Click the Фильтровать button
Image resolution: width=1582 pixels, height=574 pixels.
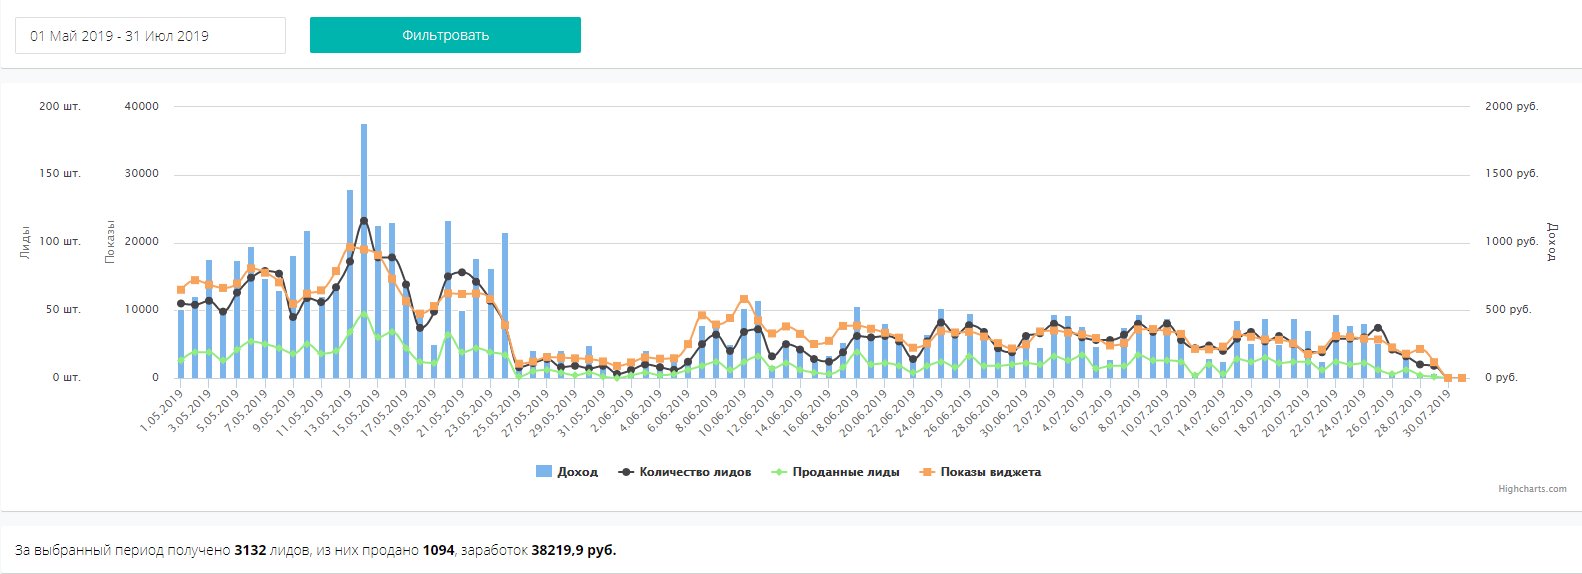(445, 35)
